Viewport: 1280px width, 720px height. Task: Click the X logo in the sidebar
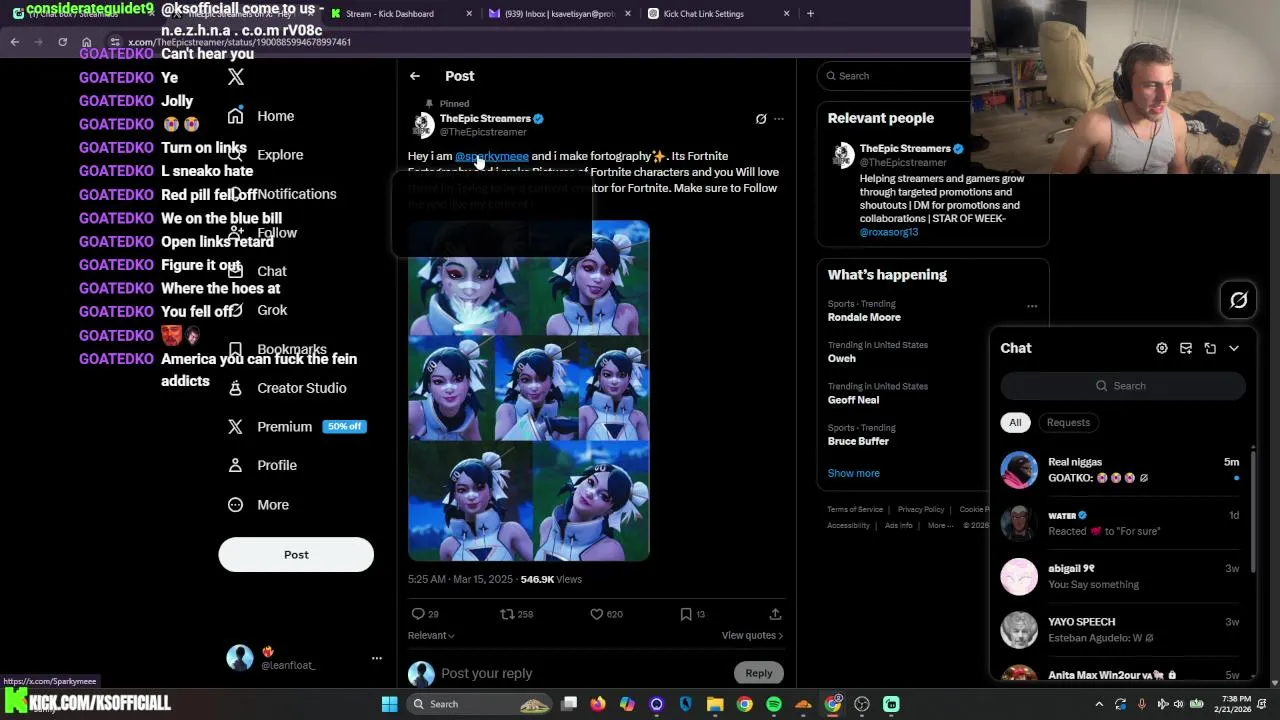point(235,76)
